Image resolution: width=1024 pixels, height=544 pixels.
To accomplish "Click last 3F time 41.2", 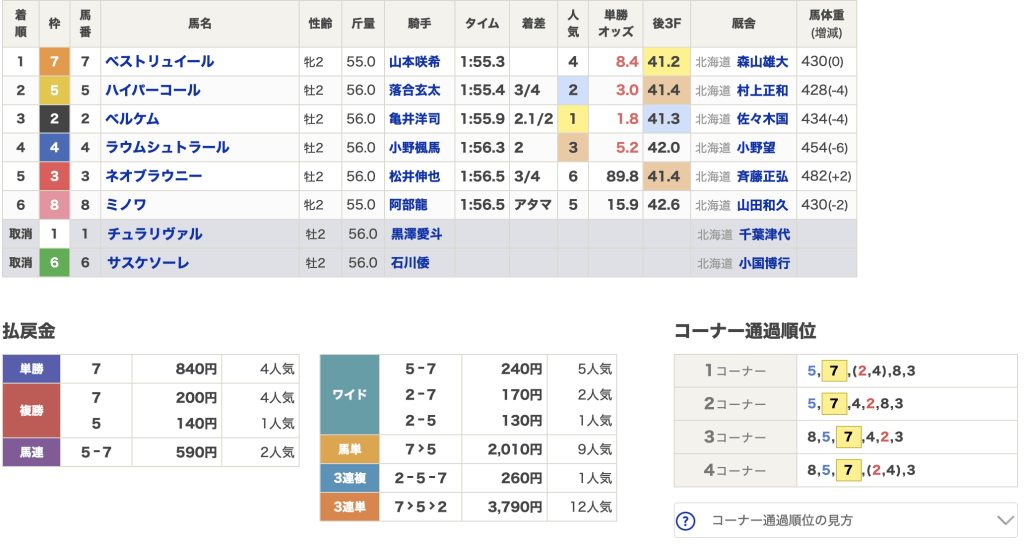I will pos(664,61).
